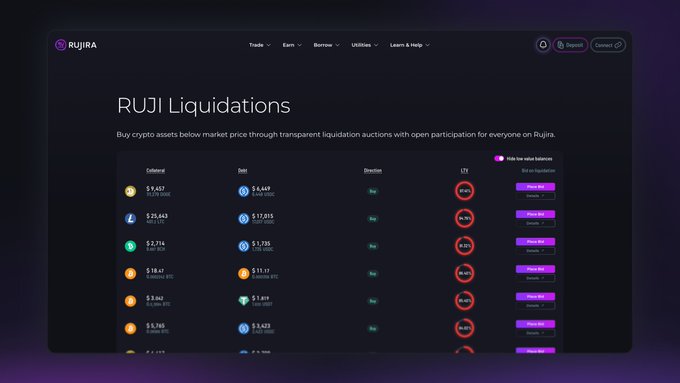Open Details for the $2,714 BCH row
Viewport: 680px width, 383px height.
[535, 251]
